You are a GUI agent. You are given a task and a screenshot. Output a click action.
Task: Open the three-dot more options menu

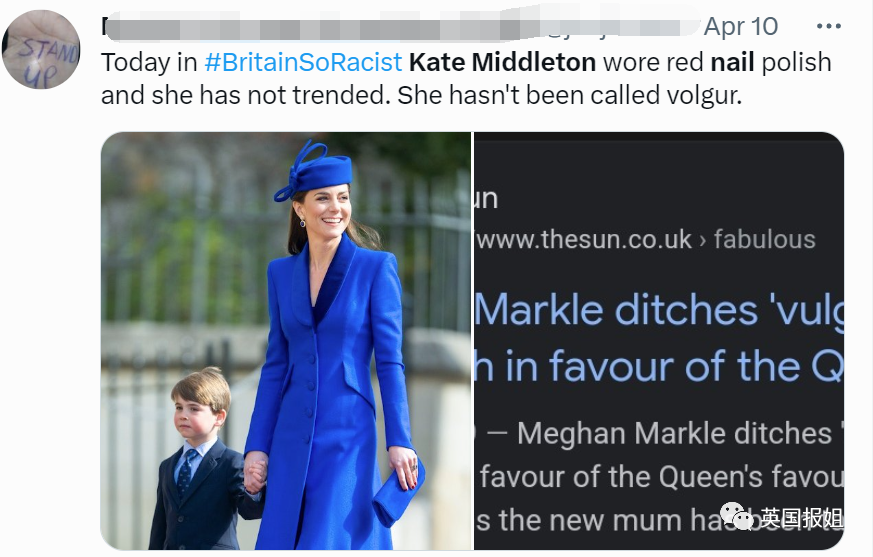829,26
